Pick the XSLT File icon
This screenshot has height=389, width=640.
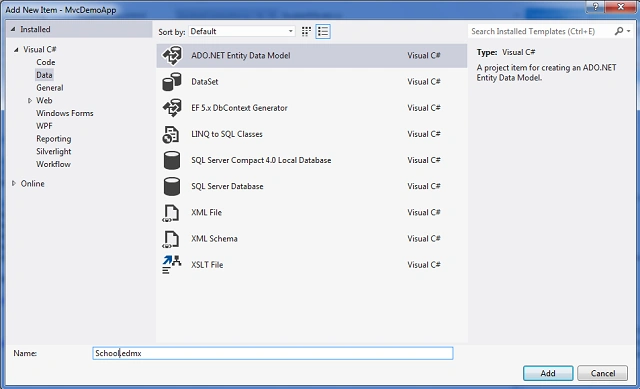click(x=171, y=265)
